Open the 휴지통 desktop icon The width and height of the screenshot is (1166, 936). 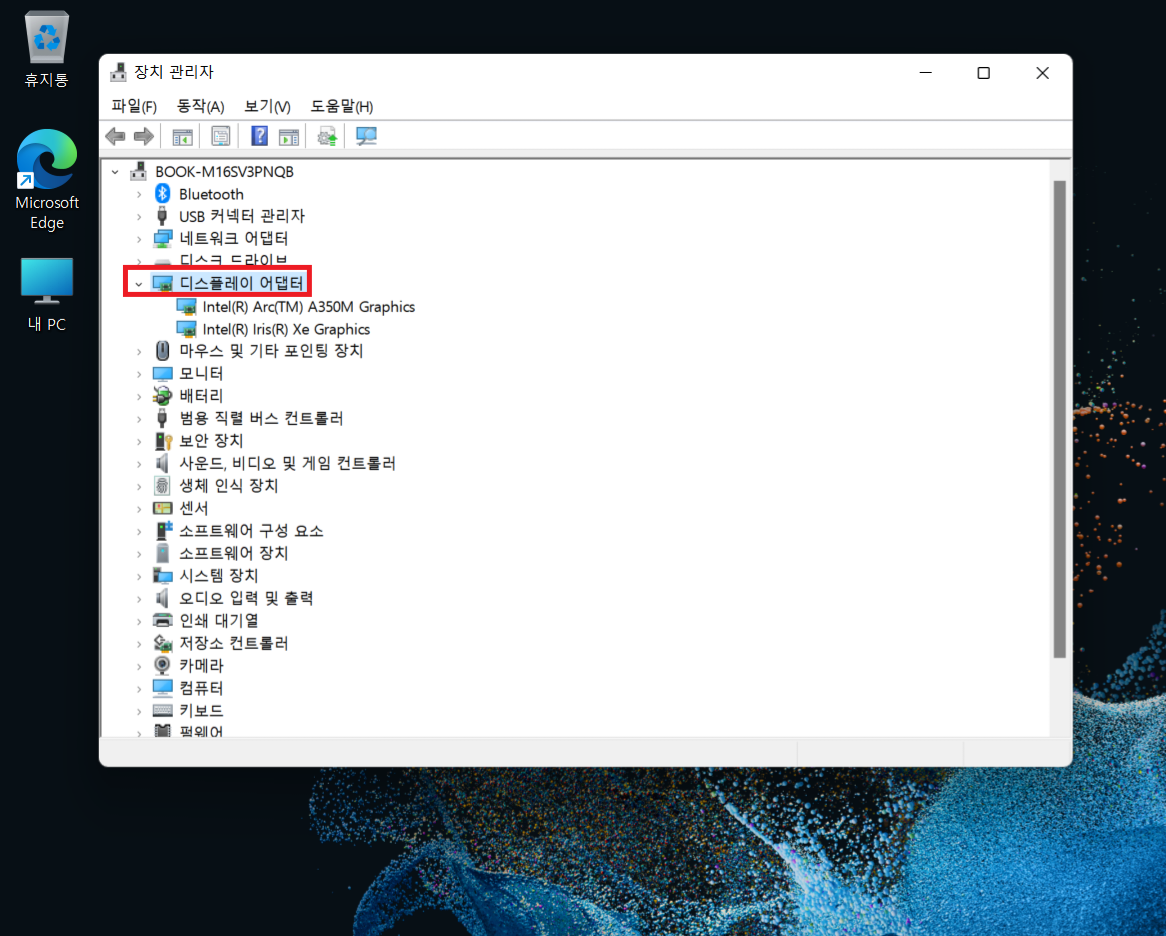pyautogui.click(x=46, y=49)
